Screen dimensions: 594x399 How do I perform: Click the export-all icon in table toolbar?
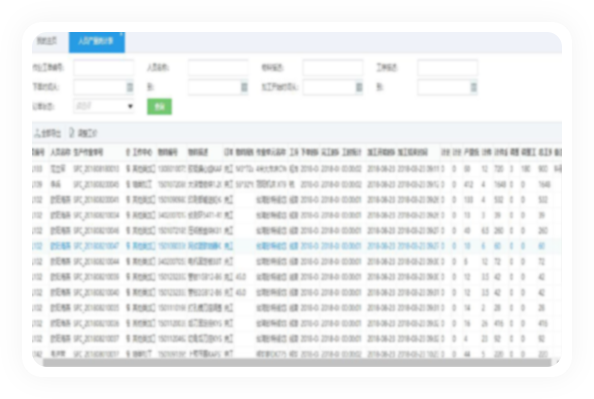pos(38,133)
